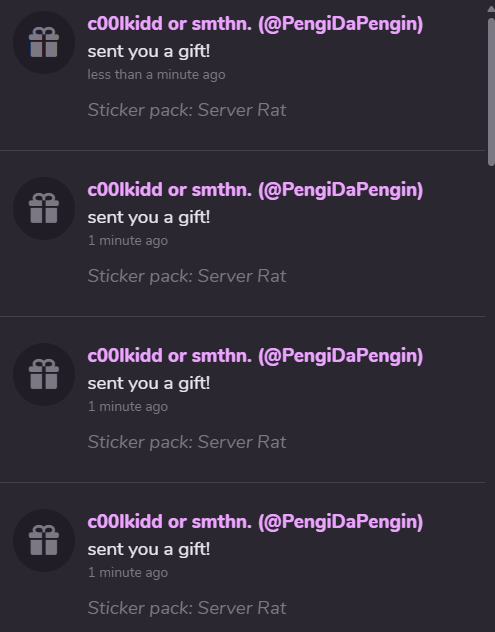Open the sender's profile in the first notification
This screenshot has height=632, width=495.
tap(255, 24)
